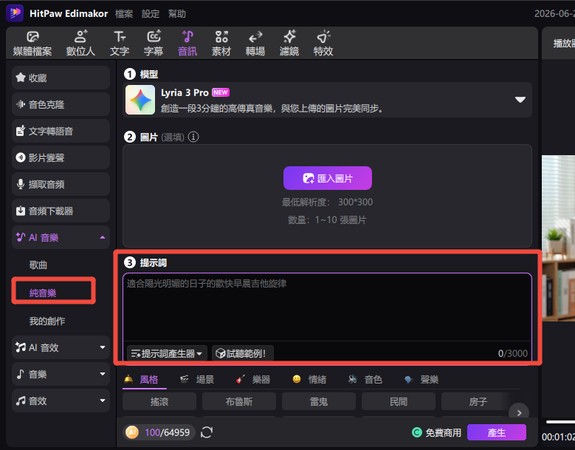Open the 轉場 transitions panel
This screenshot has height=450, width=575.
pyautogui.click(x=255, y=43)
